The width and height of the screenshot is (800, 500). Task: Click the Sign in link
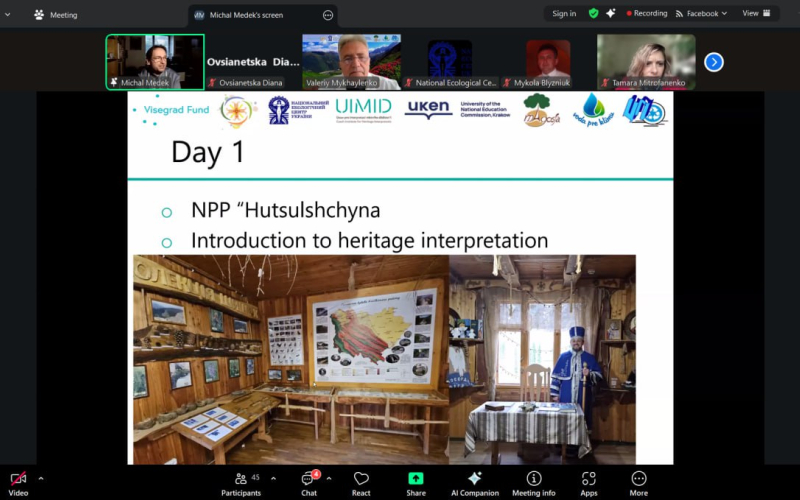tap(564, 14)
